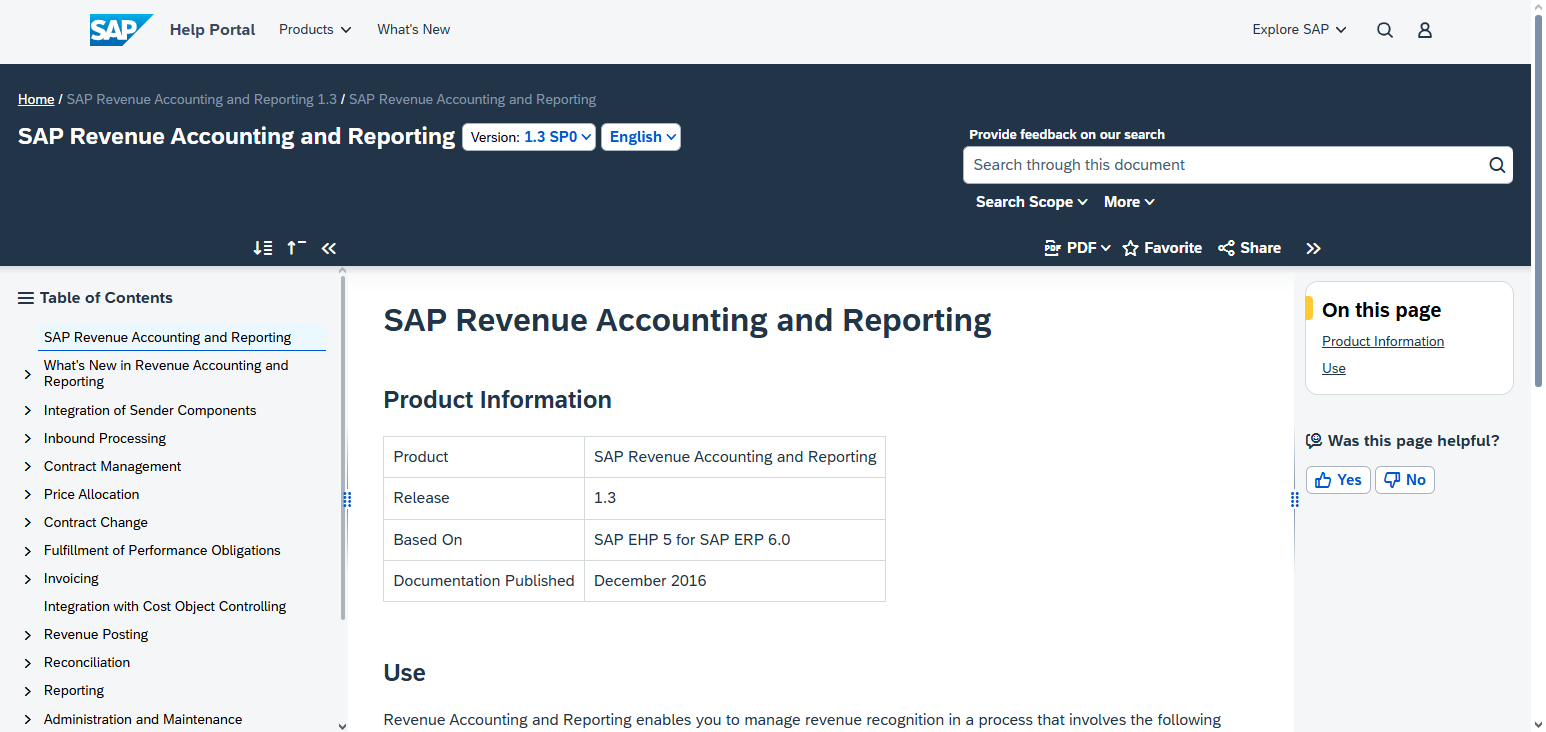1546x732 pixels.
Task: Expand the Contract Change chevron
Action: point(28,523)
